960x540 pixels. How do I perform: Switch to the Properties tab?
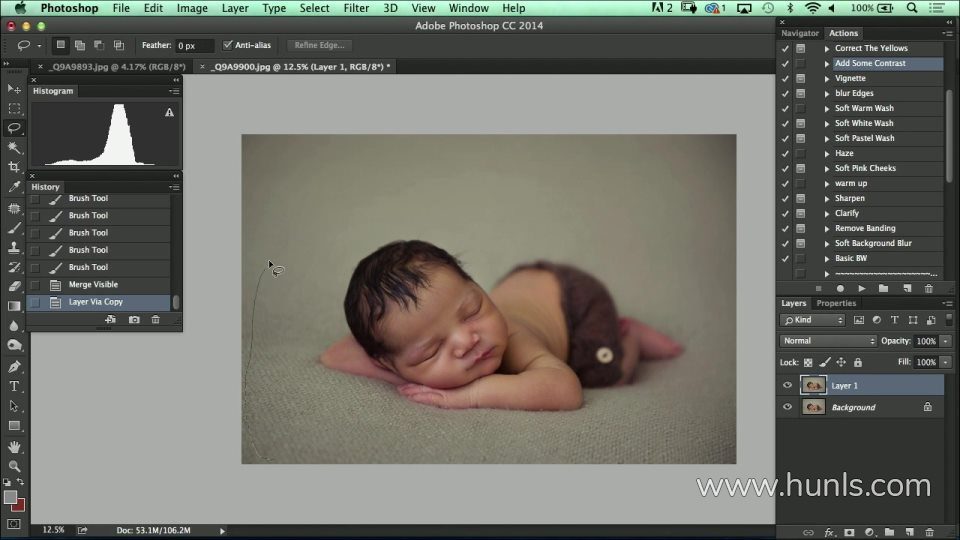click(836, 303)
